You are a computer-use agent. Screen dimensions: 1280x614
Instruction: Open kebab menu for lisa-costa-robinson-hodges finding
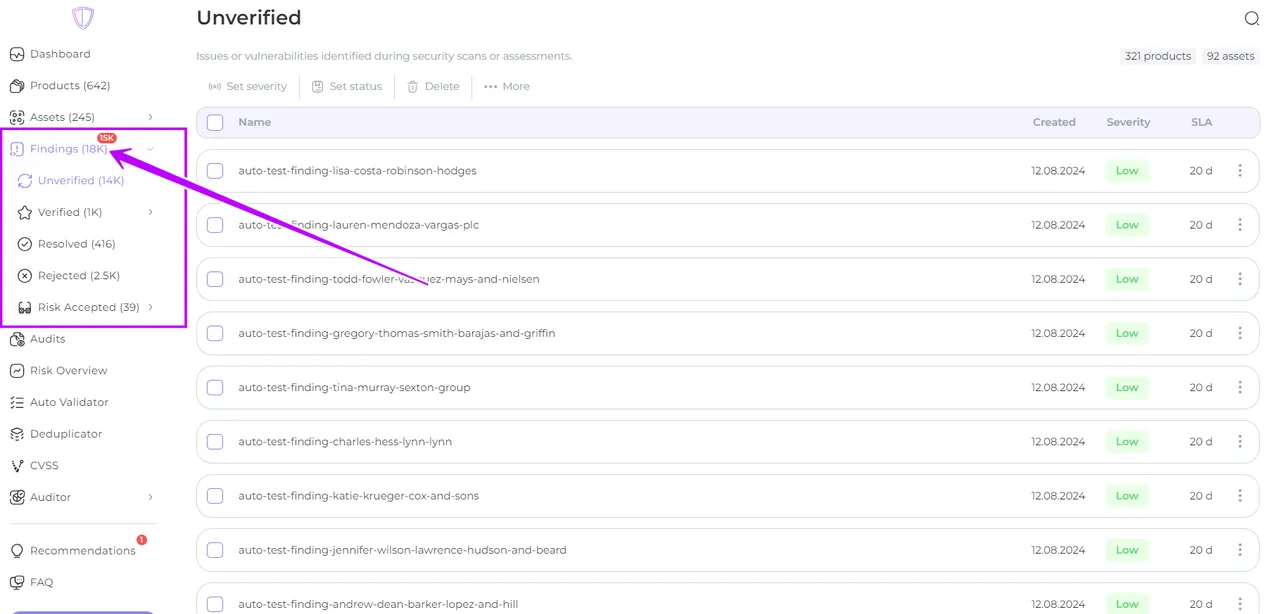(x=1240, y=171)
